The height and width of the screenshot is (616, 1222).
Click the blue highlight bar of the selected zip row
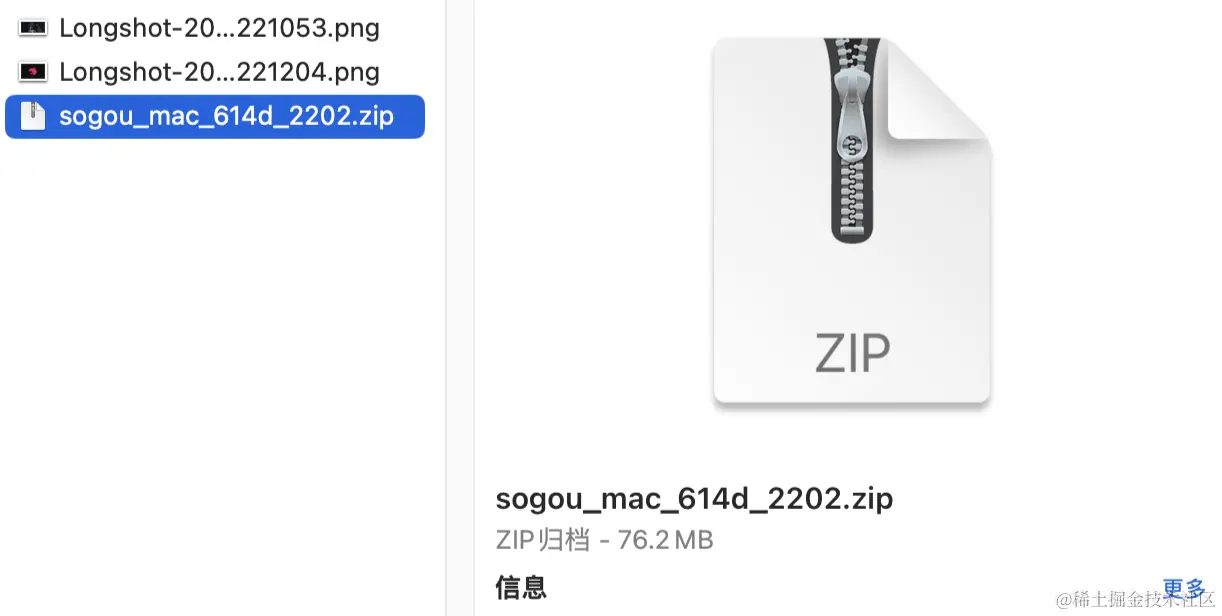tap(215, 116)
